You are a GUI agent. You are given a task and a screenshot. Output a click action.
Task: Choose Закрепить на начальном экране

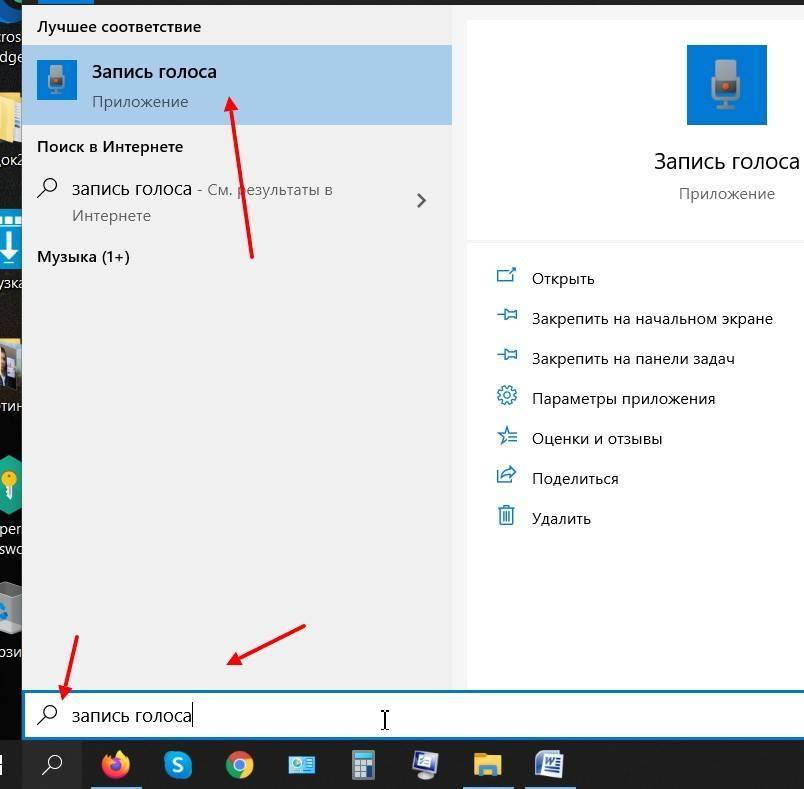click(x=651, y=319)
